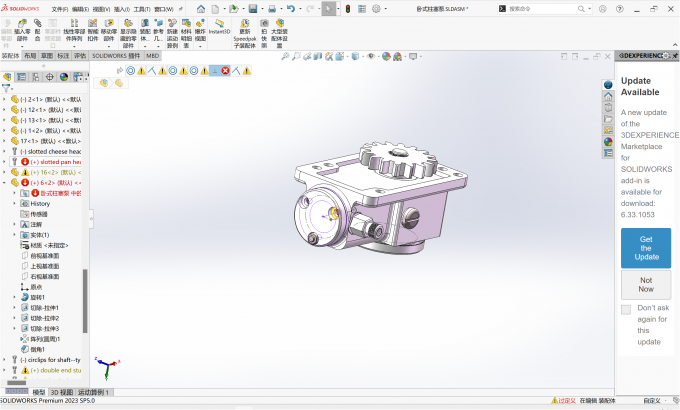Select the Mate (配合) paperclip tool
The width and height of the screenshot is (680, 410).
[x=38, y=30]
